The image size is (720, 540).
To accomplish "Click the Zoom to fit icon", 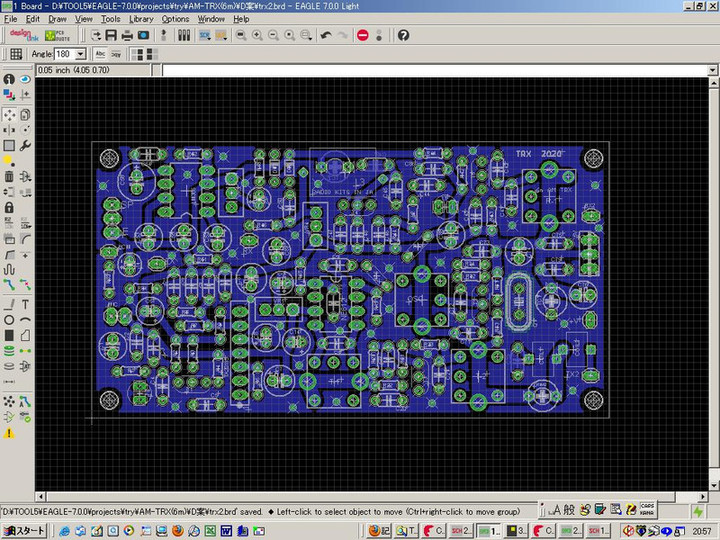I will [x=241, y=35].
